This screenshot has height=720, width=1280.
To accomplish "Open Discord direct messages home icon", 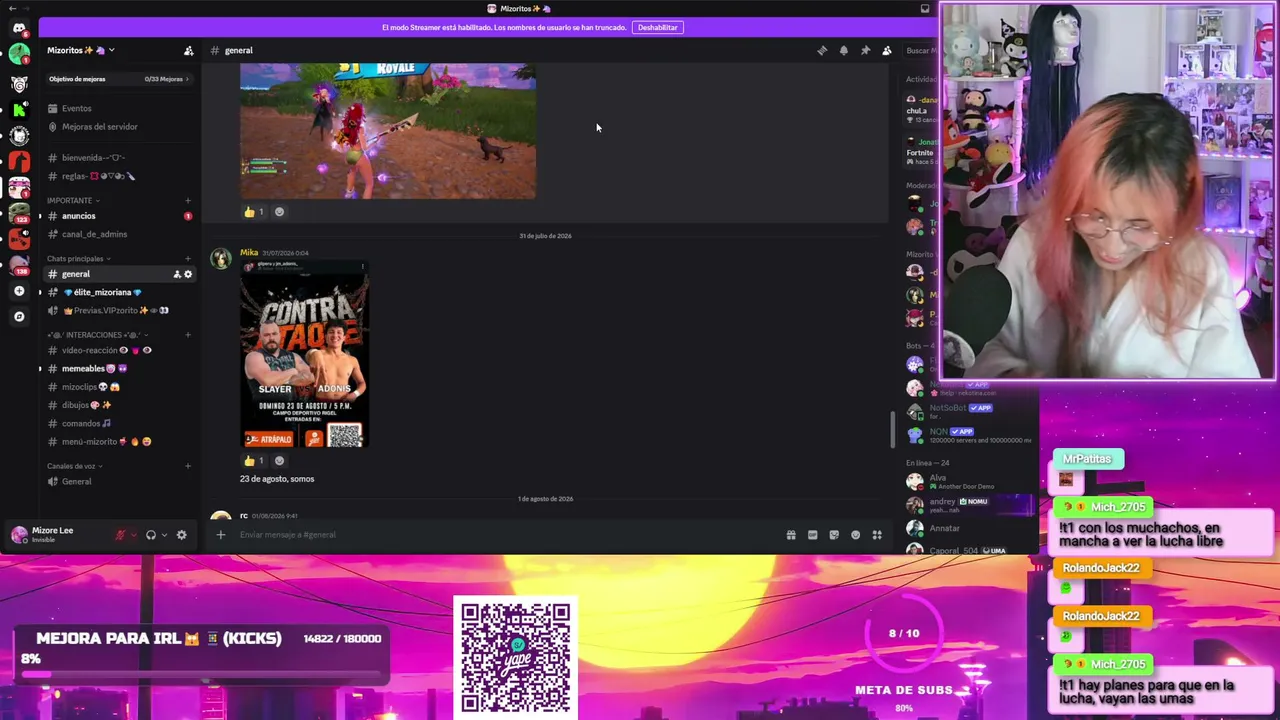I will tap(19, 28).
